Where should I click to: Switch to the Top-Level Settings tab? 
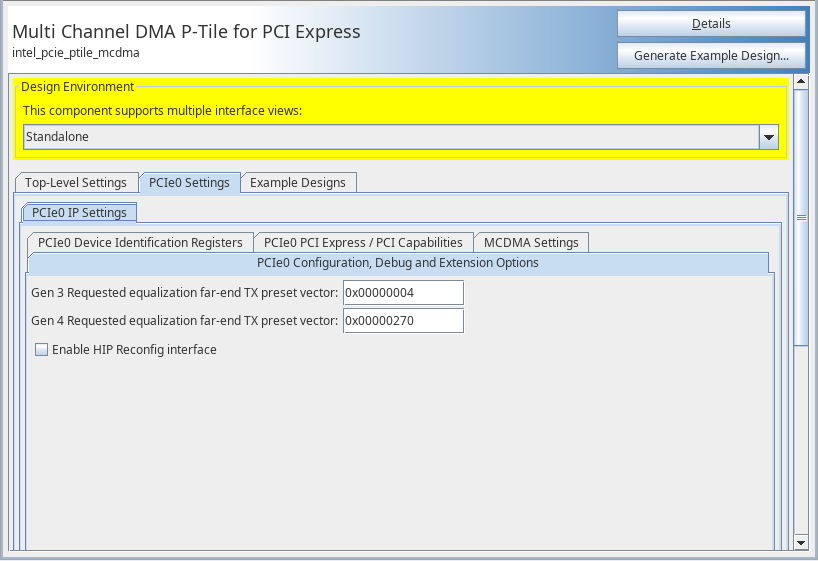pos(76,183)
